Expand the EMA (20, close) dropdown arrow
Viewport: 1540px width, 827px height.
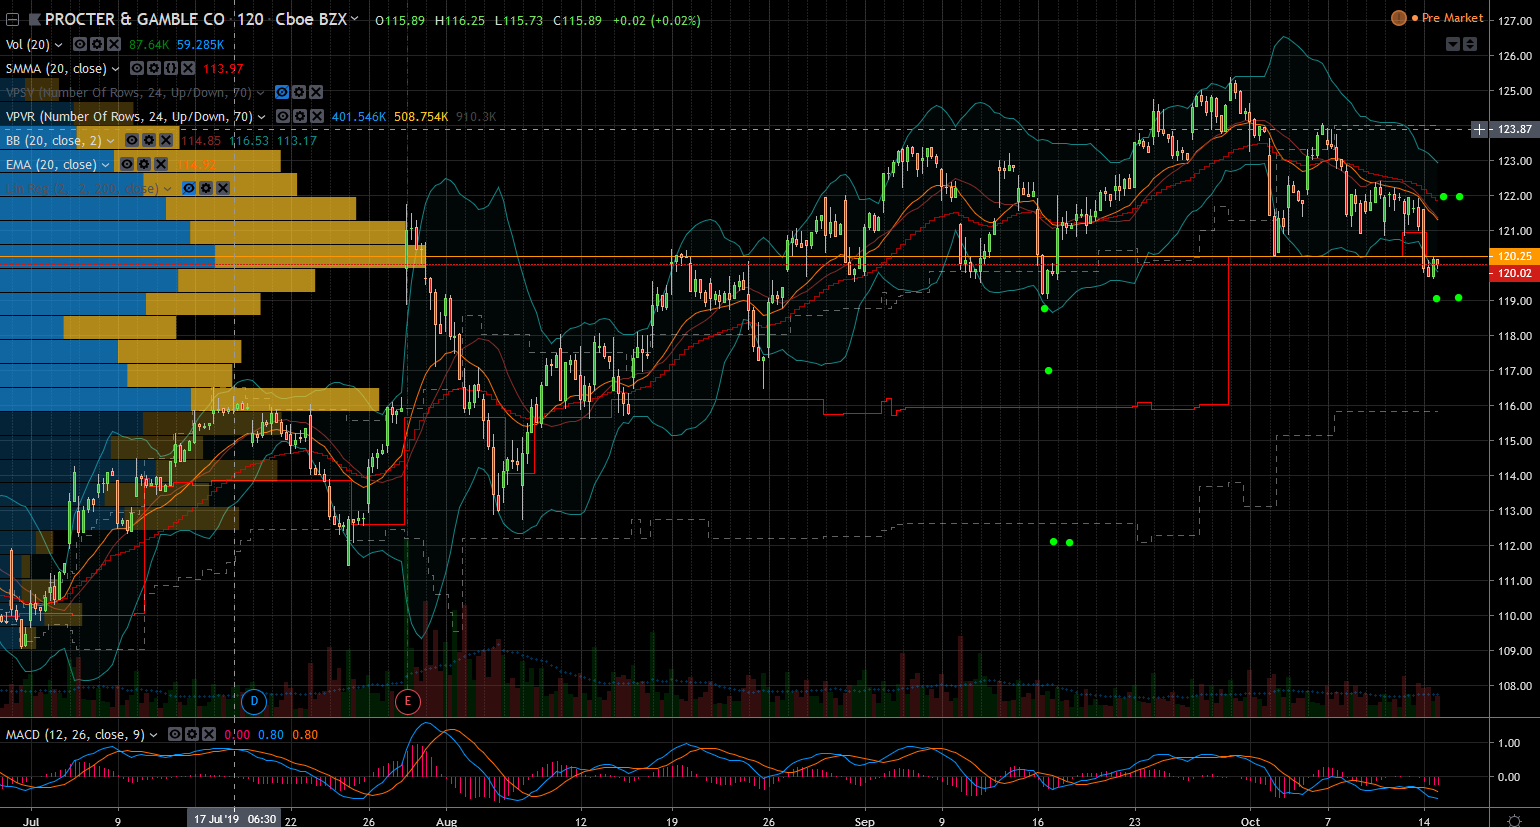coord(106,165)
